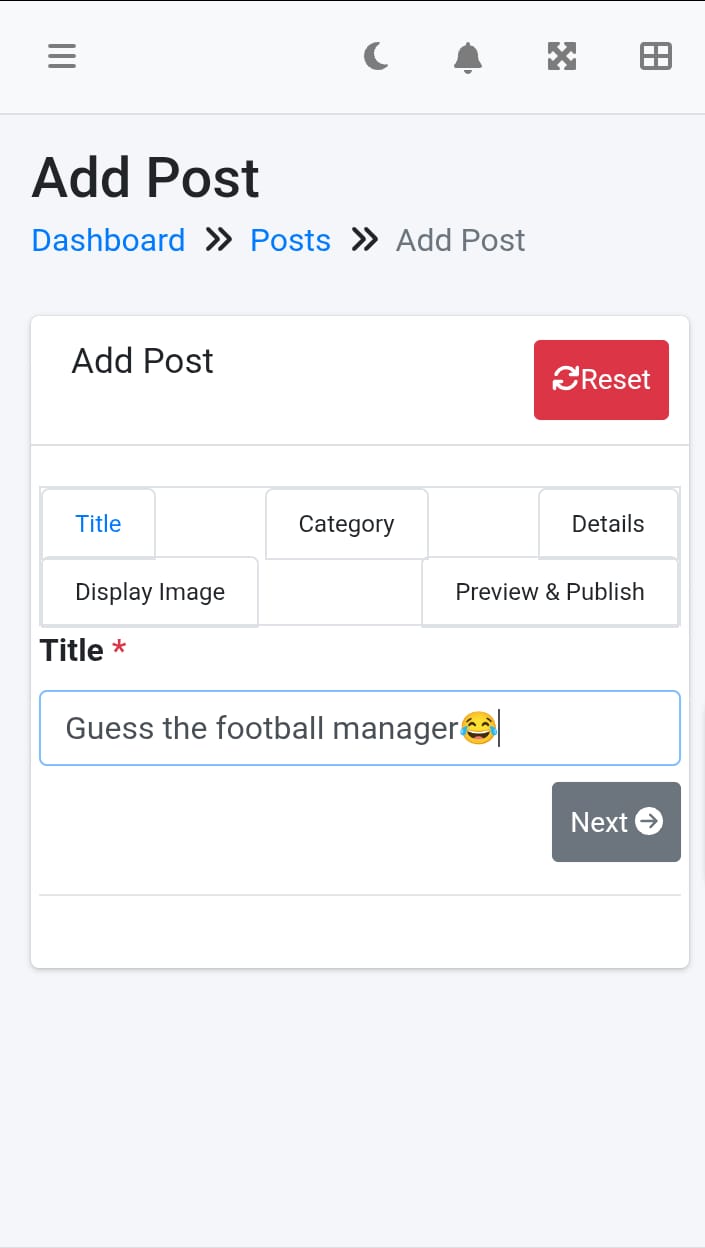Open the Details tab
The height and width of the screenshot is (1248, 705).
(x=608, y=523)
